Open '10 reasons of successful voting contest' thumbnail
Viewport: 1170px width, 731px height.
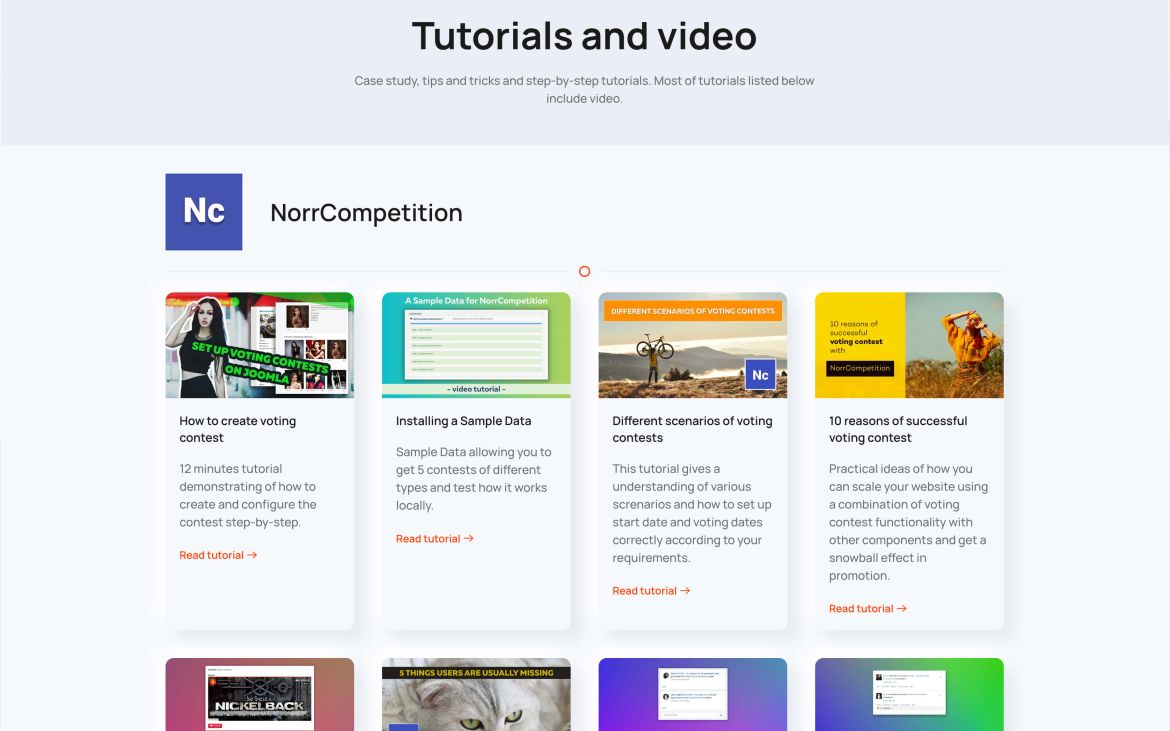pos(909,345)
